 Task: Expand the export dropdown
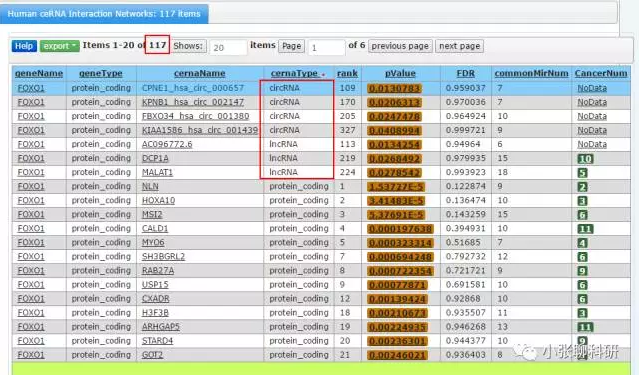pyautogui.click(x=59, y=46)
